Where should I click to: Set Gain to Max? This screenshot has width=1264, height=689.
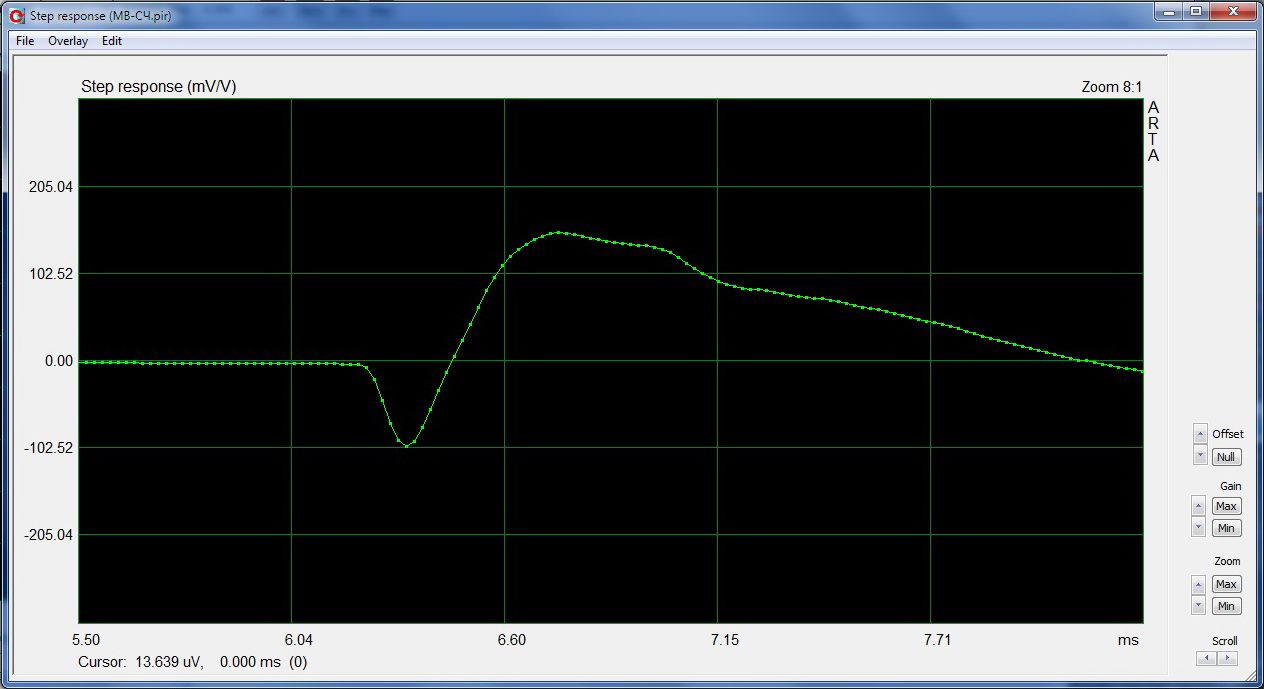click(1226, 506)
